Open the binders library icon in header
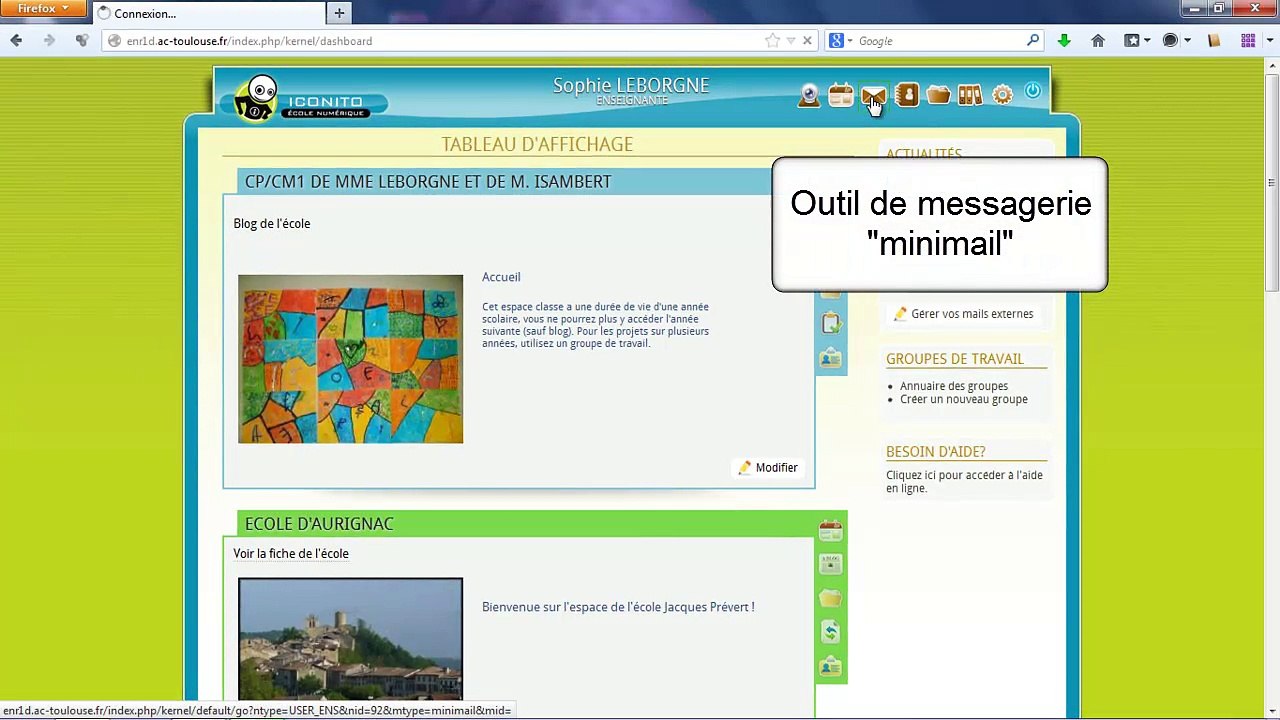 (970, 95)
